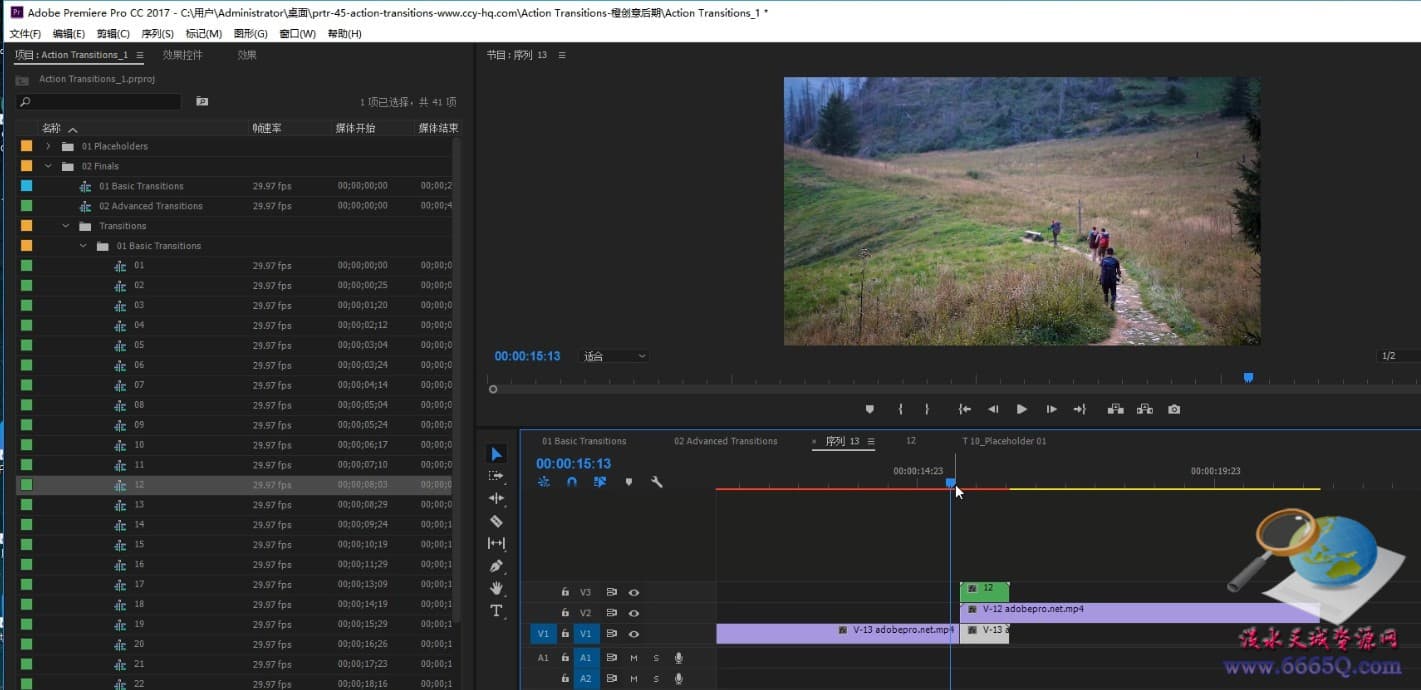Select the Selection tool arrow
The image size is (1421, 690).
pos(496,454)
